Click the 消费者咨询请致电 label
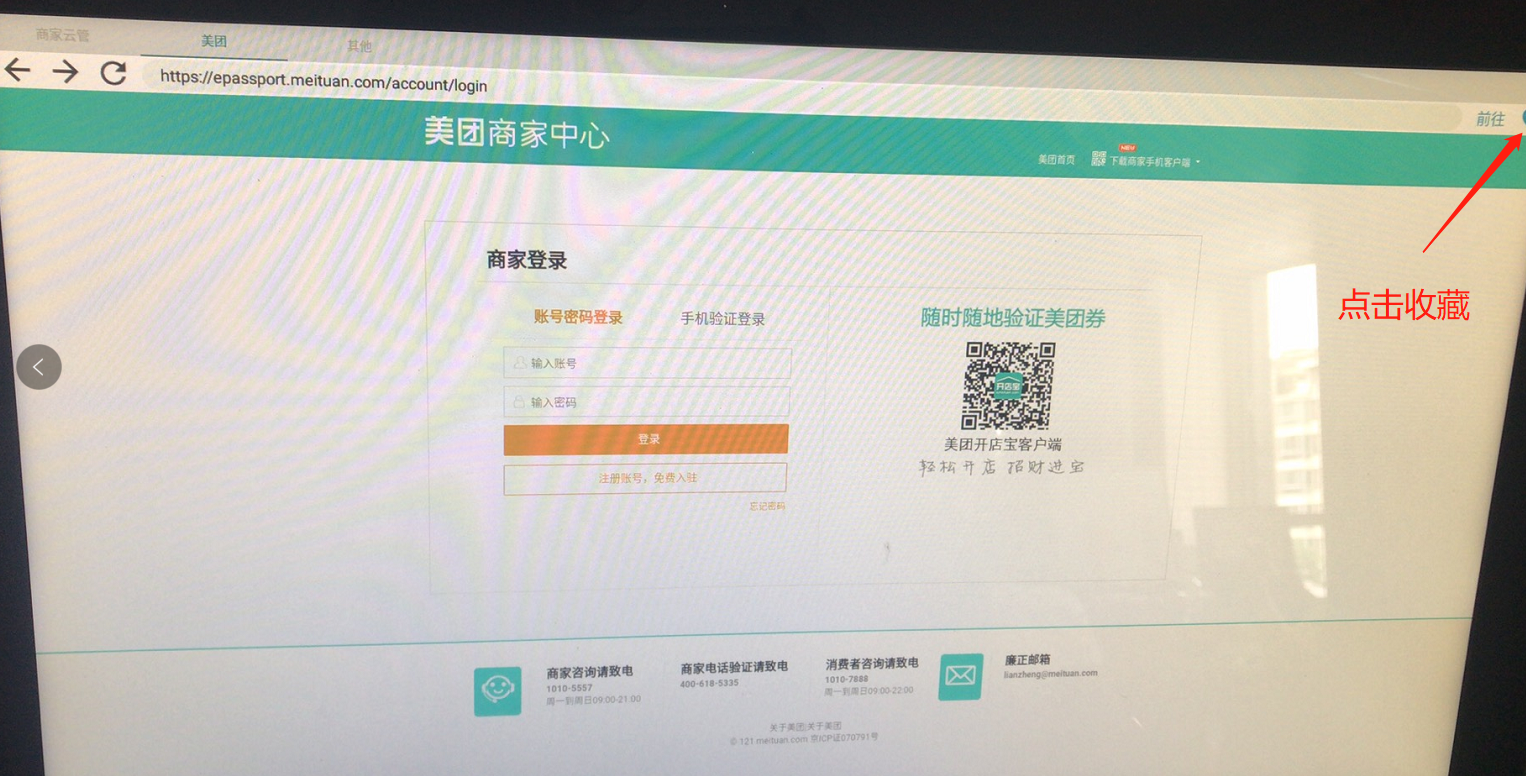Viewport: 1526px width, 776px height. pos(872,663)
